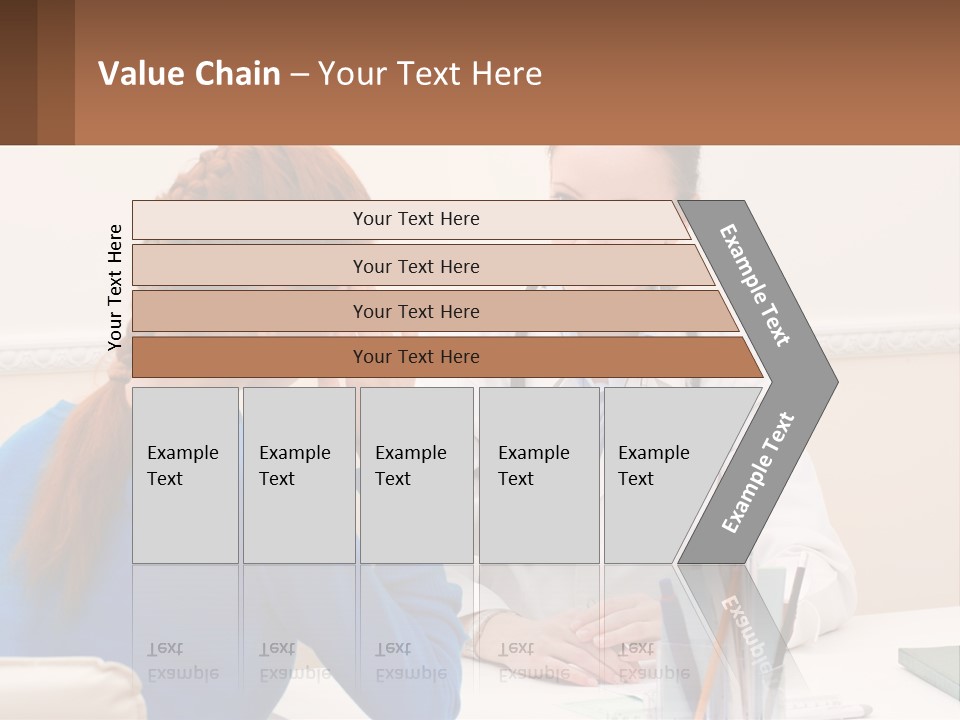Screen dimensions: 960x720
Task: Select the middle gray "Example Text" box
Action: 416,475
